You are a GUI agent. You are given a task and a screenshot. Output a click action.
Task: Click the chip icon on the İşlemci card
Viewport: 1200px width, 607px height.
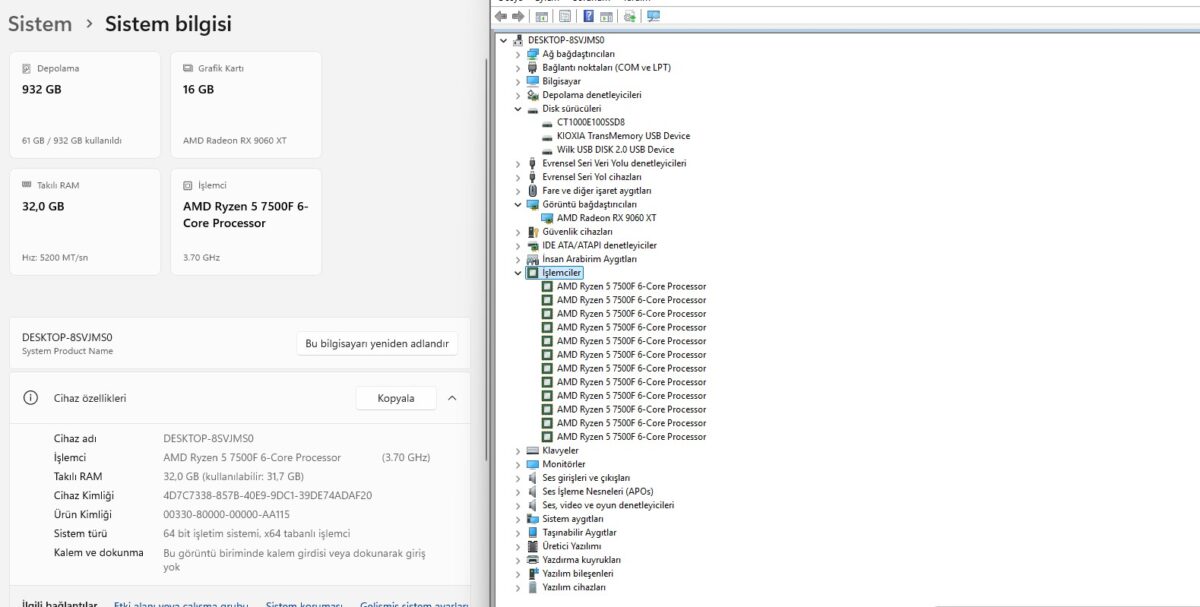coord(188,185)
